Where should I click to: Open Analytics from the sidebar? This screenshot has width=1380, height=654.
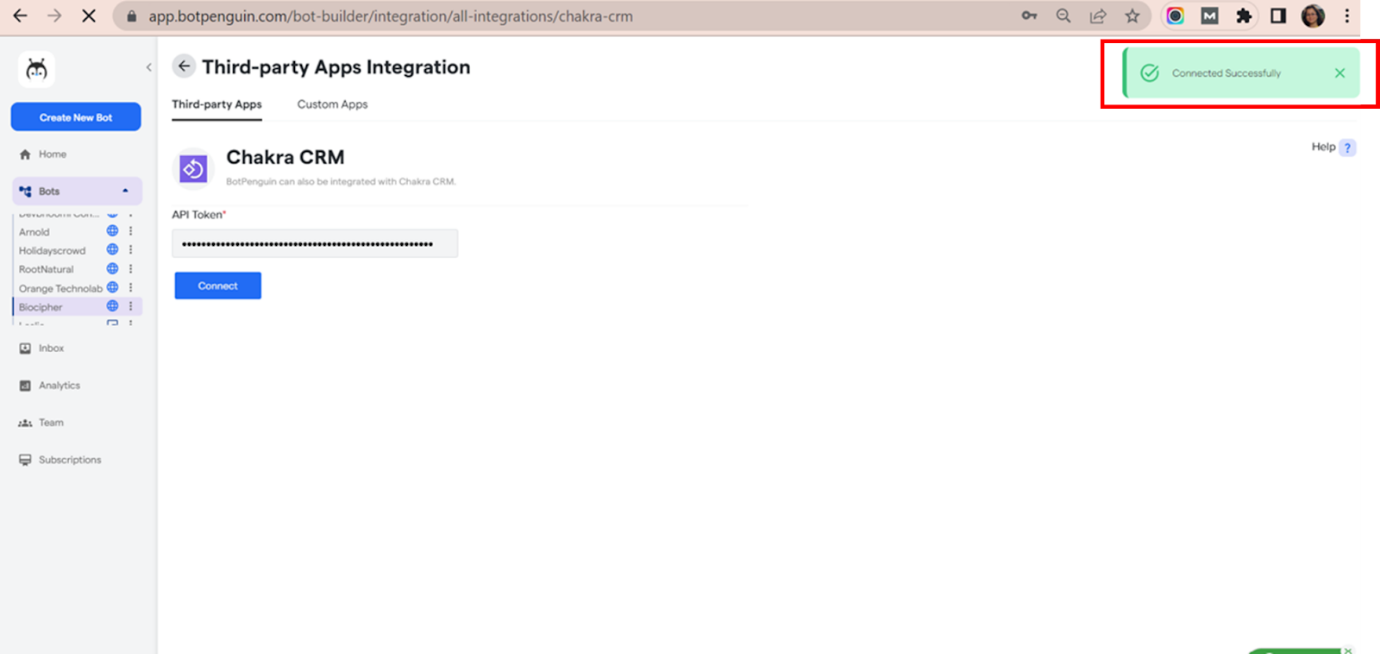click(59, 385)
